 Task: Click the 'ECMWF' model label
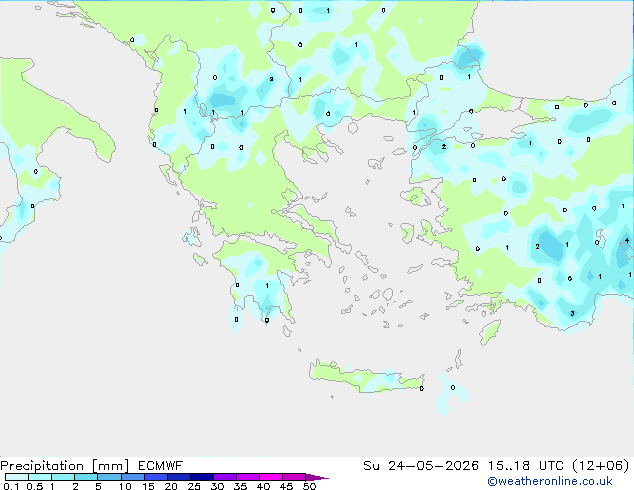tap(161, 466)
